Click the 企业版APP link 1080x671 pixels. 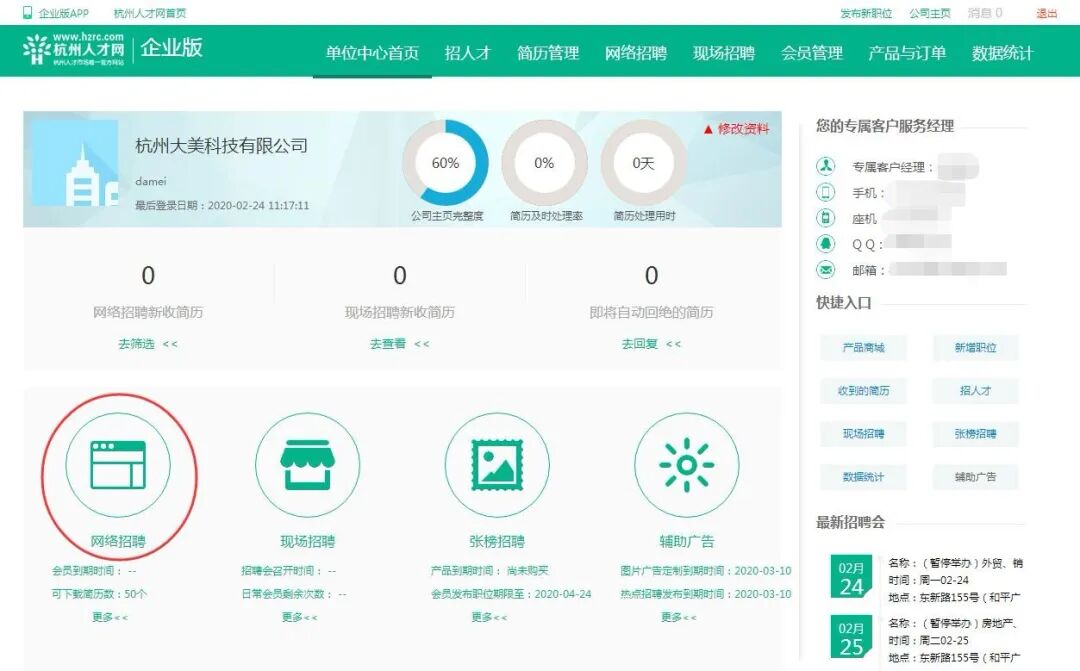[x=63, y=13]
